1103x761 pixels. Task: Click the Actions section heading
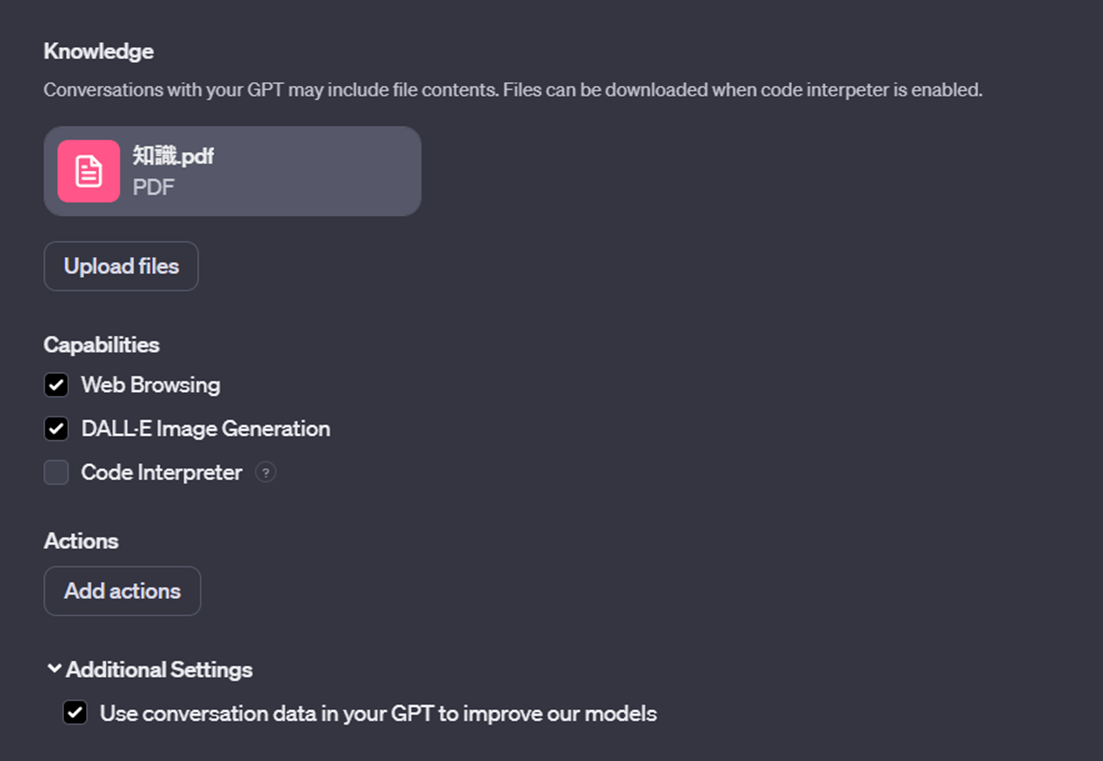81,541
